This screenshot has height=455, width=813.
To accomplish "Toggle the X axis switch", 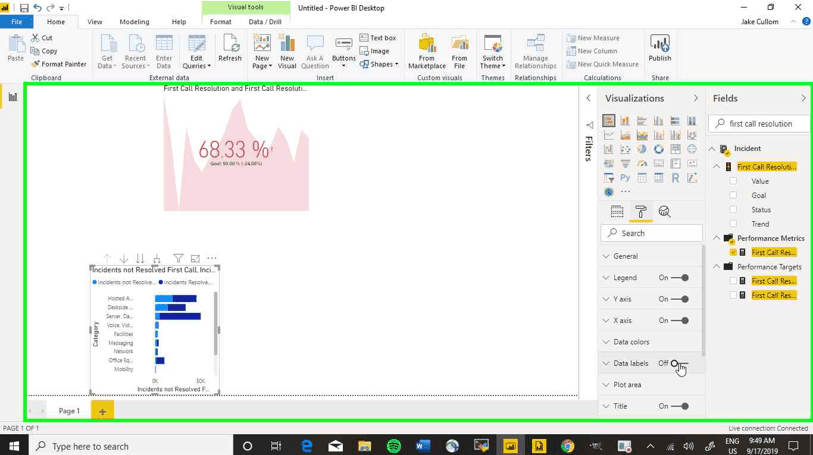I will coord(679,320).
